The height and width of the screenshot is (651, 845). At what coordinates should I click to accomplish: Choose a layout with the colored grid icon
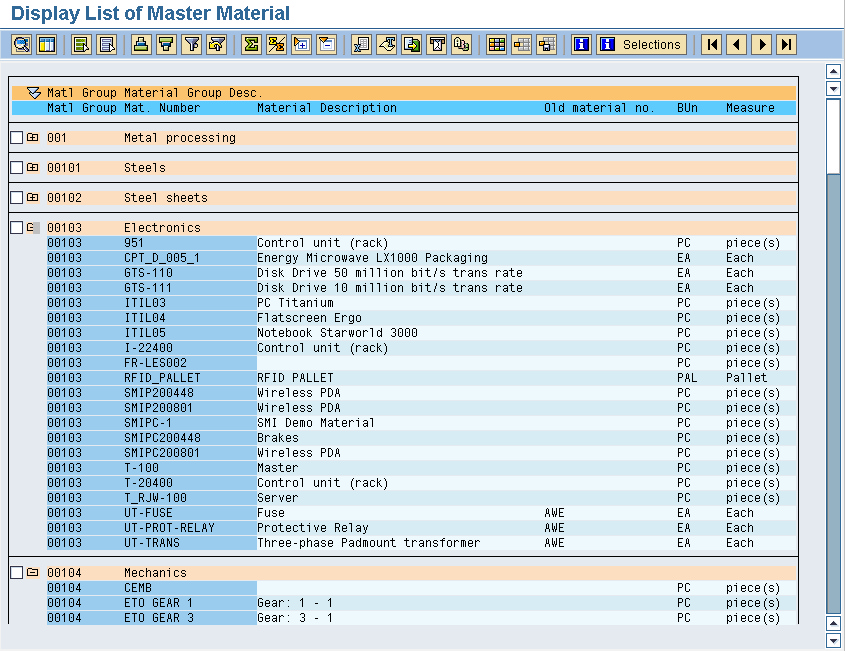point(496,44)
